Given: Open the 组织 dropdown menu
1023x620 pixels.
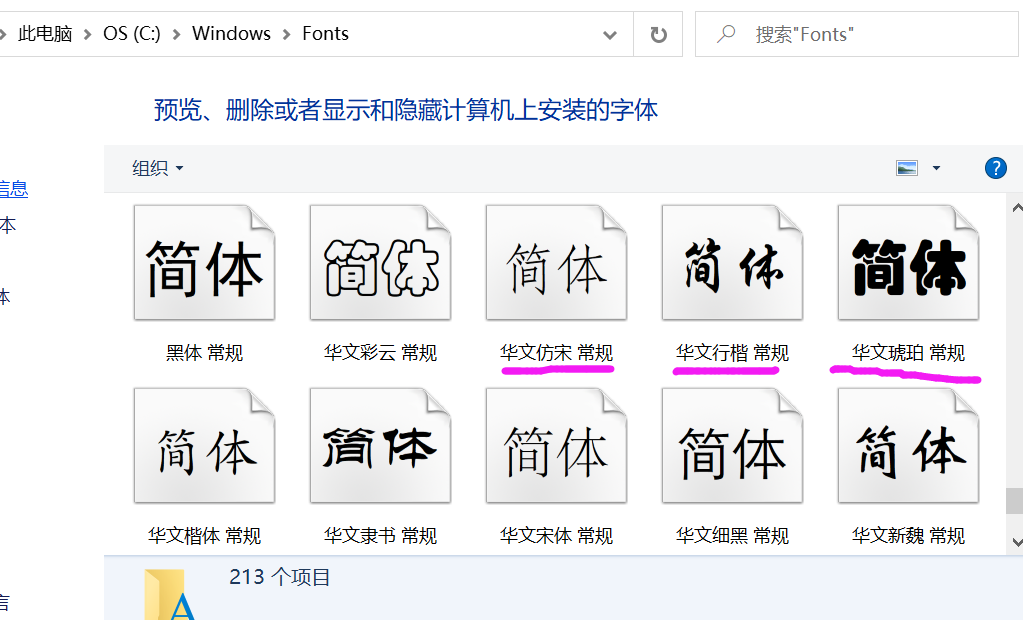Looking at the screenshot, I should click(x=156, y=168).
